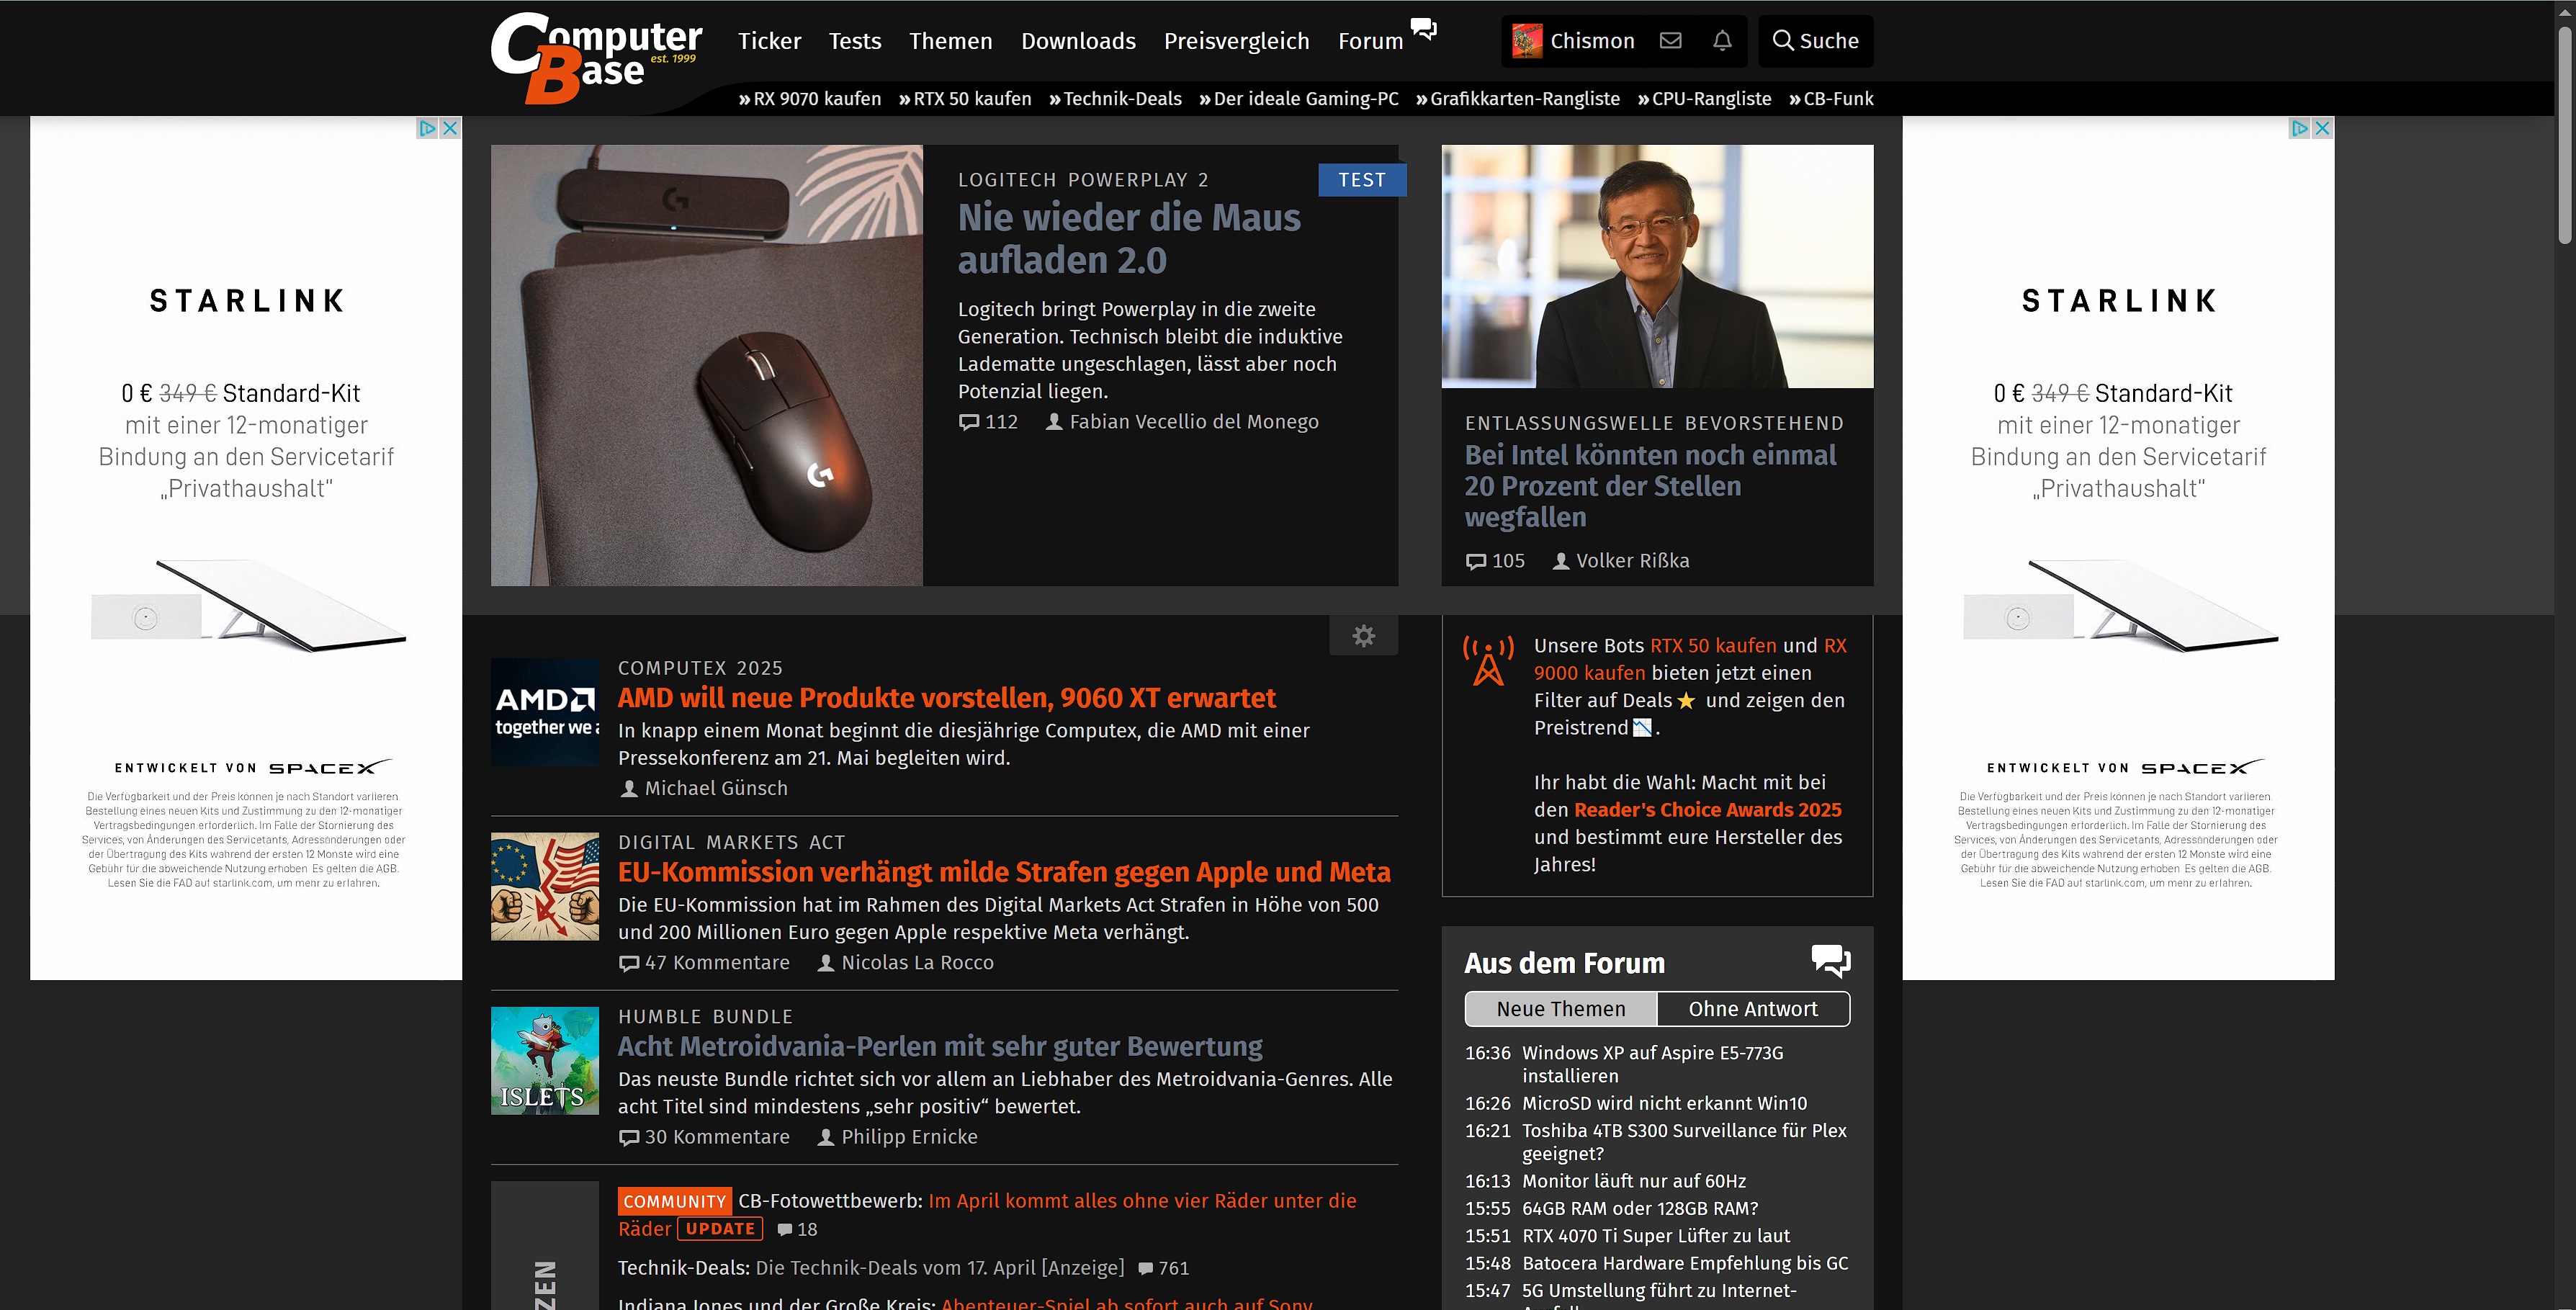Open the Suche search button
2576x1310 pixels.
pyautogui.click(x=1815, y=41)
